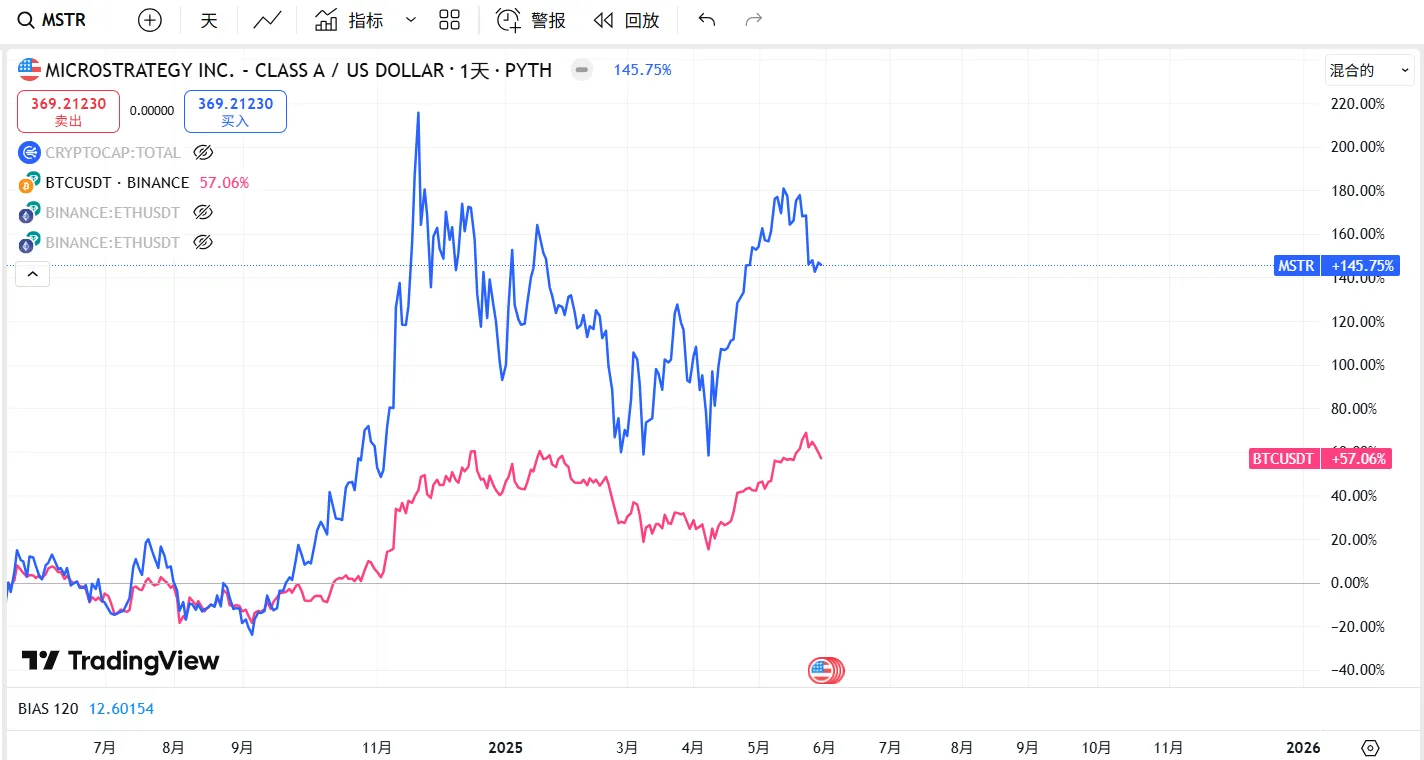Click the redo arrow
This screenshot has width=1424, height=760.
click(x=754, y=20)
